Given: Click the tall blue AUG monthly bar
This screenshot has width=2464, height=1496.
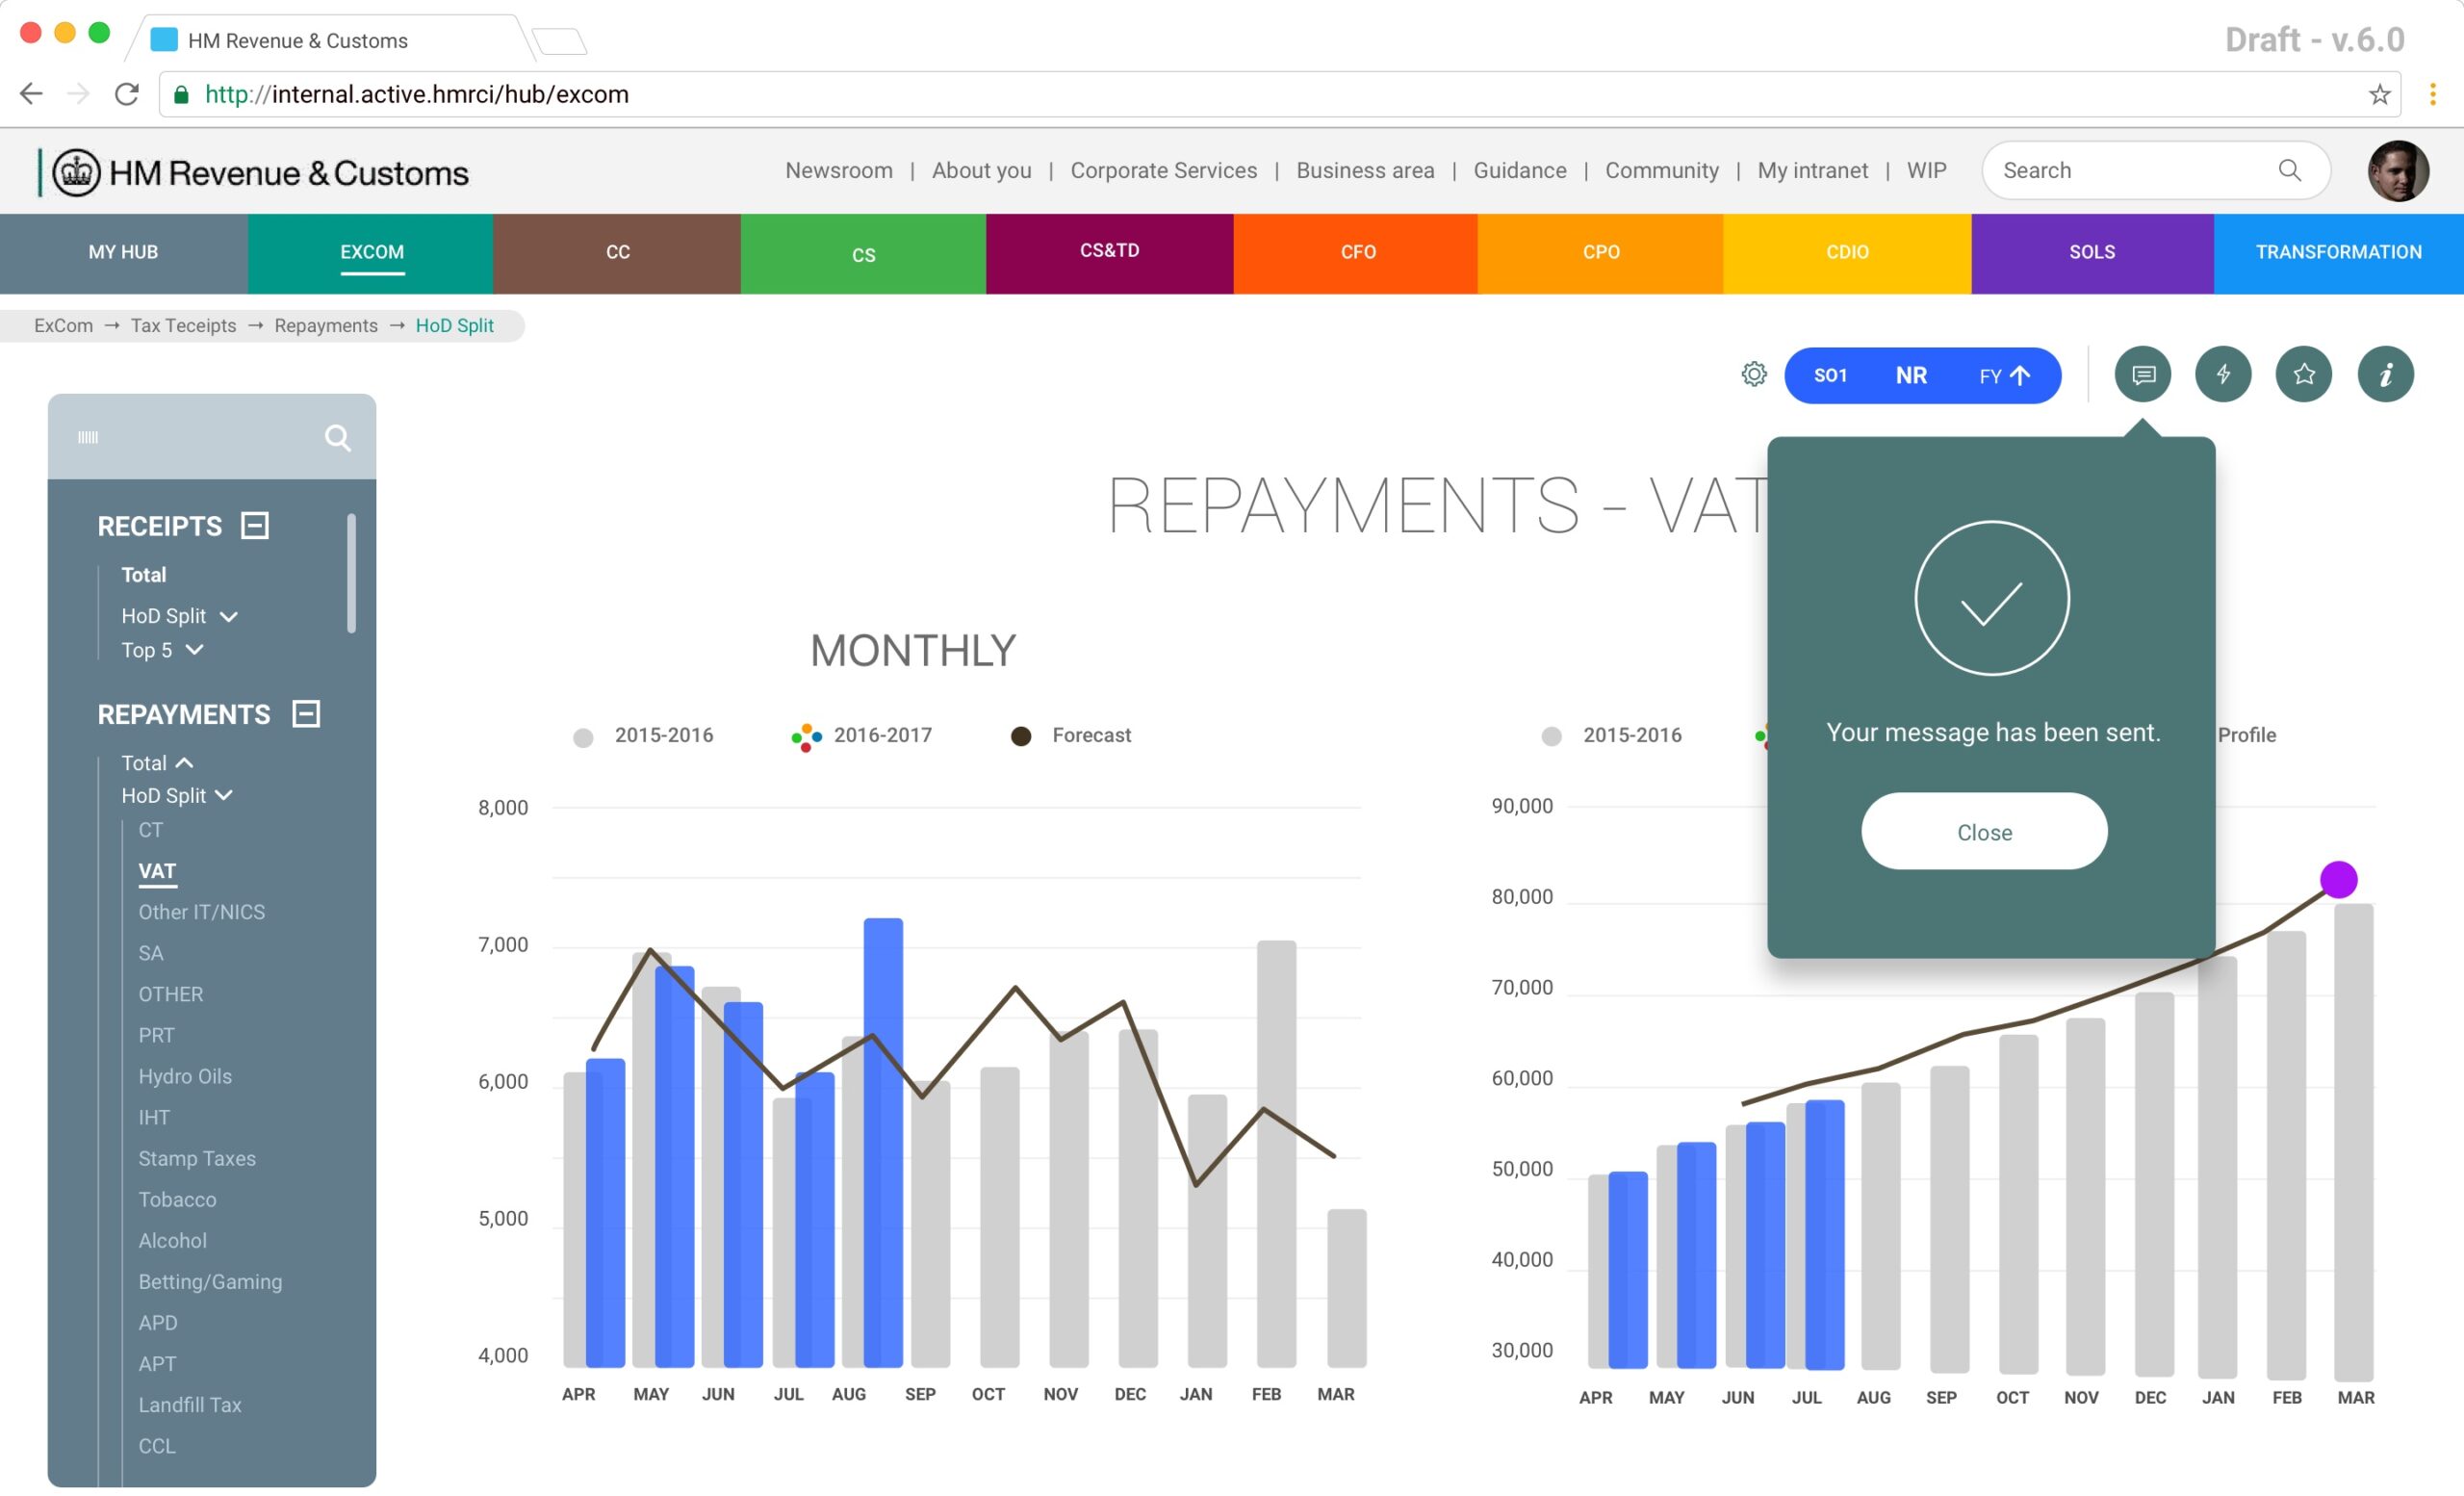Looking at the screenshot, I should point(883,1142).
